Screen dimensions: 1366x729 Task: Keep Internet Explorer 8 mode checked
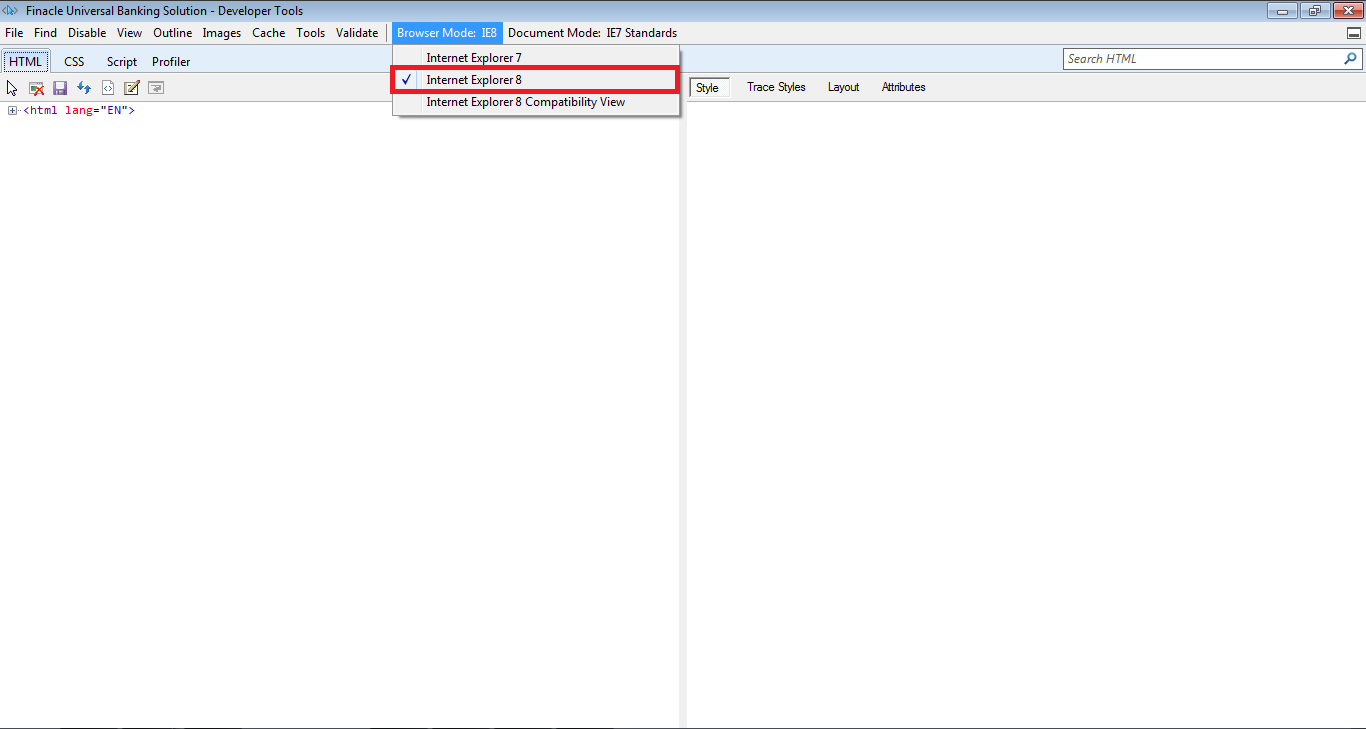point(475,79)
